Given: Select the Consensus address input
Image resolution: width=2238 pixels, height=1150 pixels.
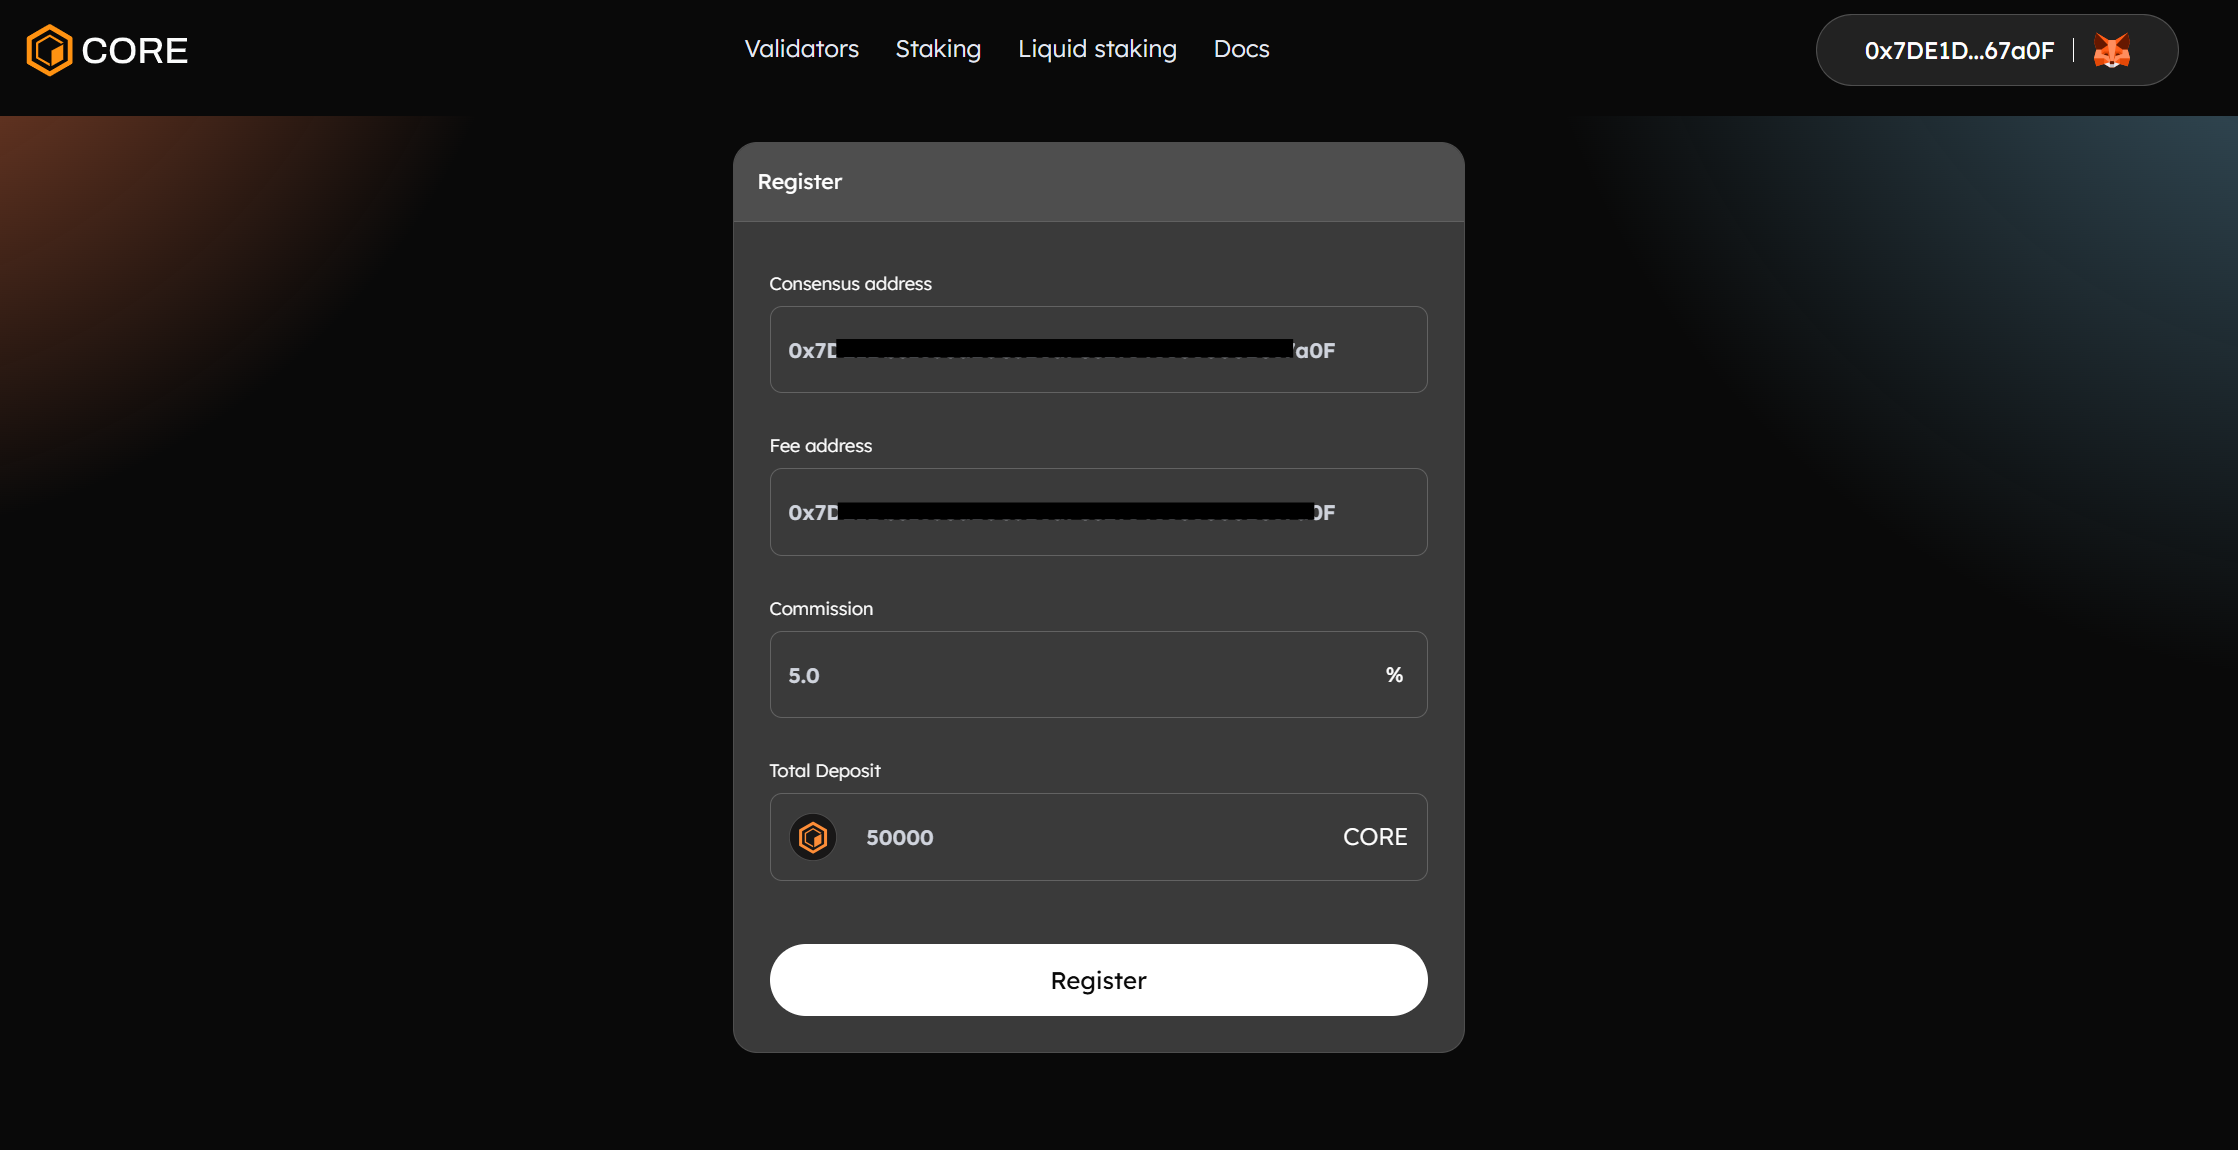Looking at the screenshot, I should coord(1098,349).
